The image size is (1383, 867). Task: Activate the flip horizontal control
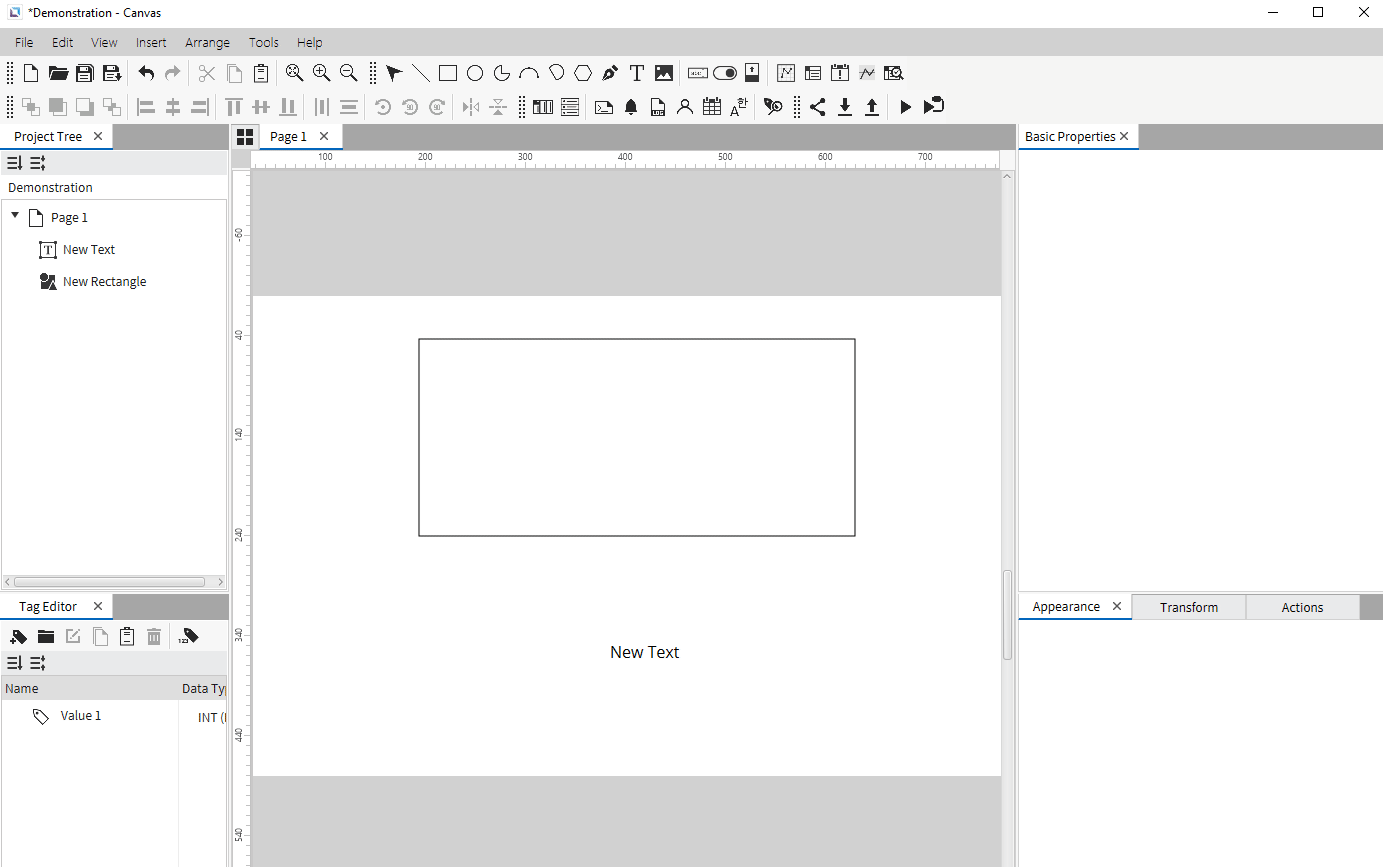tap(470, 106)
